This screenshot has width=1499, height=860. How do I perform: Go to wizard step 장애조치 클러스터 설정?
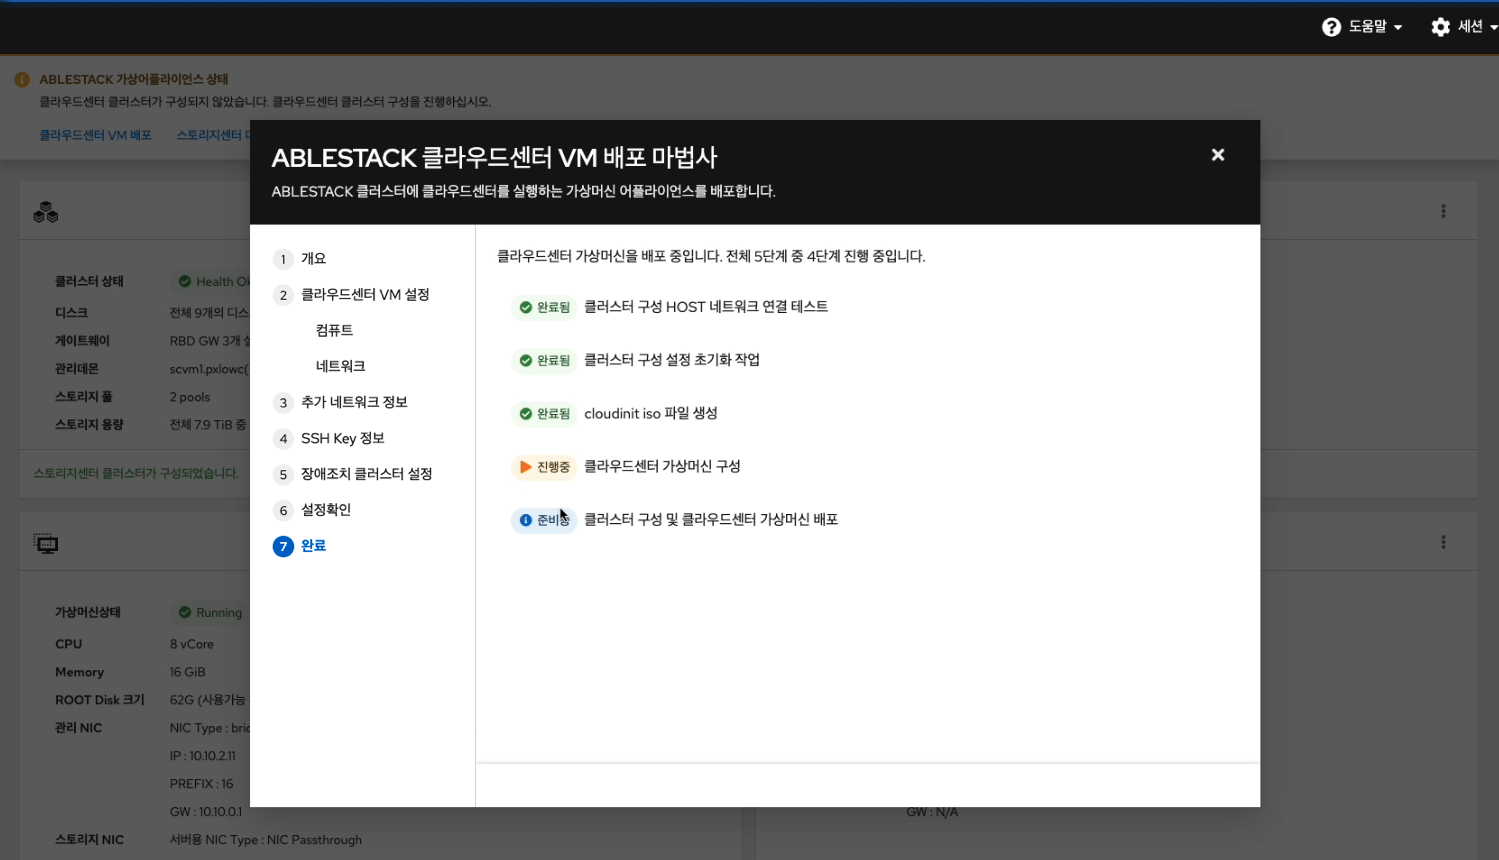353,474
